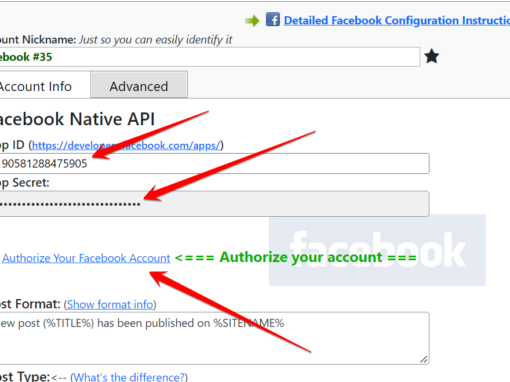Switch to the Advanced tab
The height and width of the screenshot is (382, 510).
[x=139, y=86]
